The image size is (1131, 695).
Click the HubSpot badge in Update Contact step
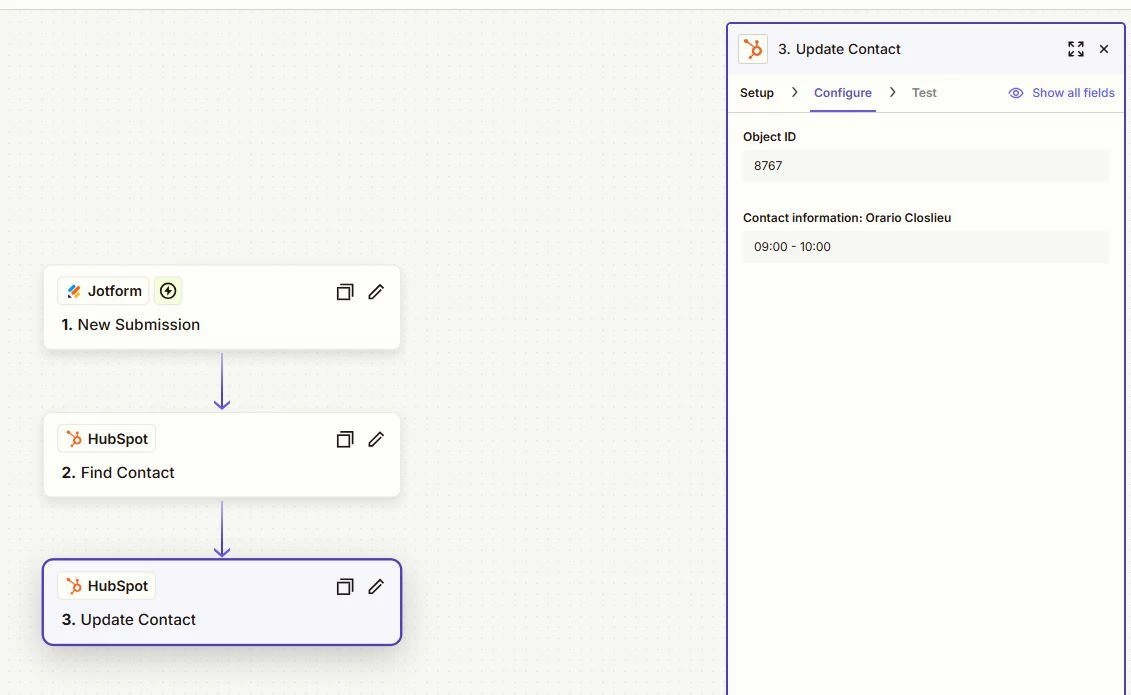pyautogui.click(x=107, y=586)
